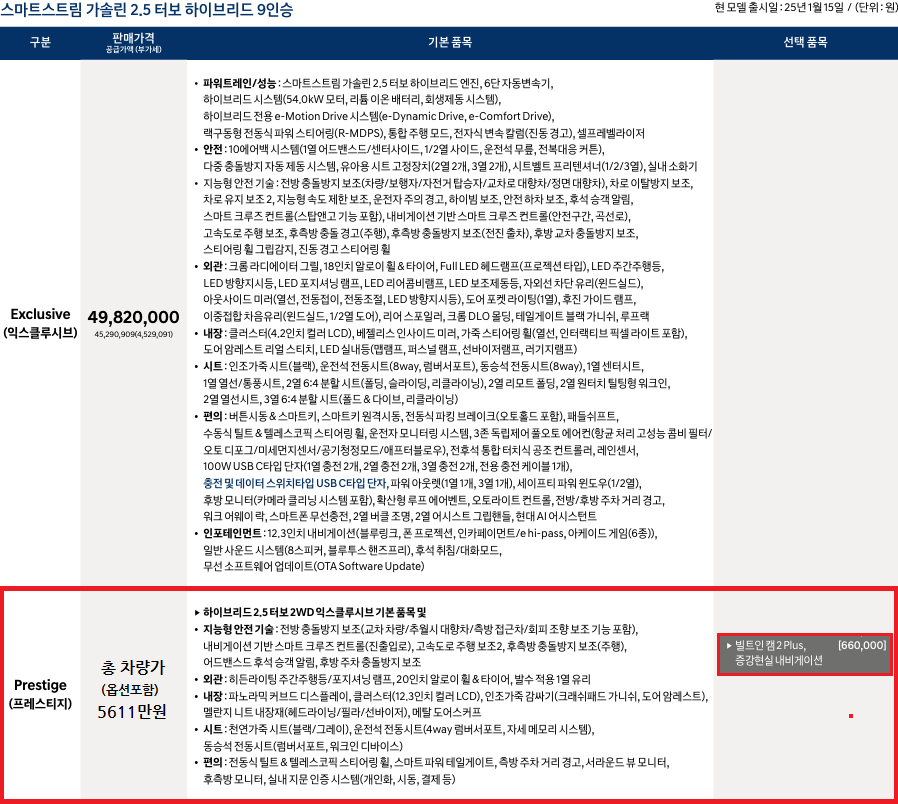This screenshot has height=804, width=898.
Task: Click the small red dot in options column
Action: coord(850,716)
